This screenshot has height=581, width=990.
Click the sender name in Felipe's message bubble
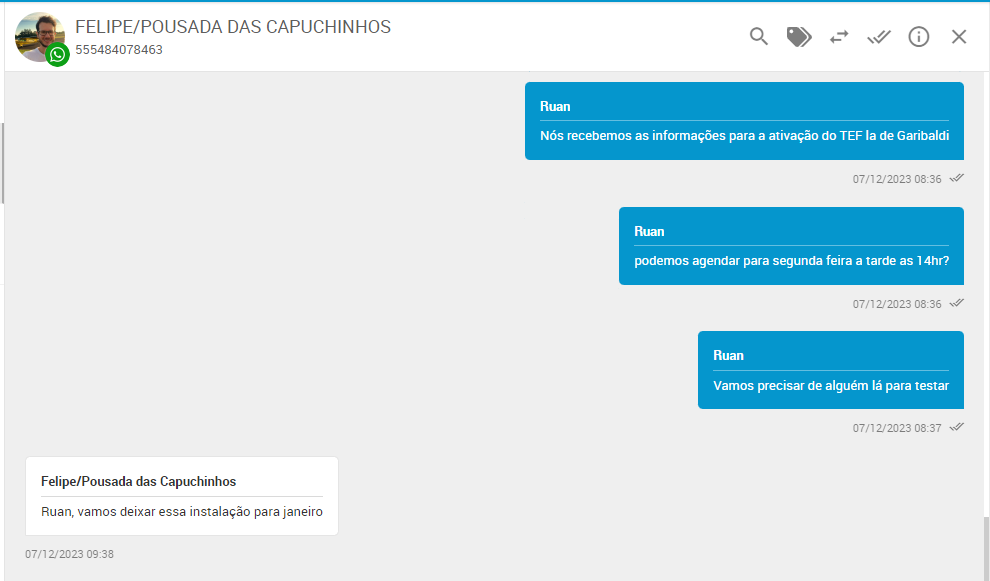(138, 482)
